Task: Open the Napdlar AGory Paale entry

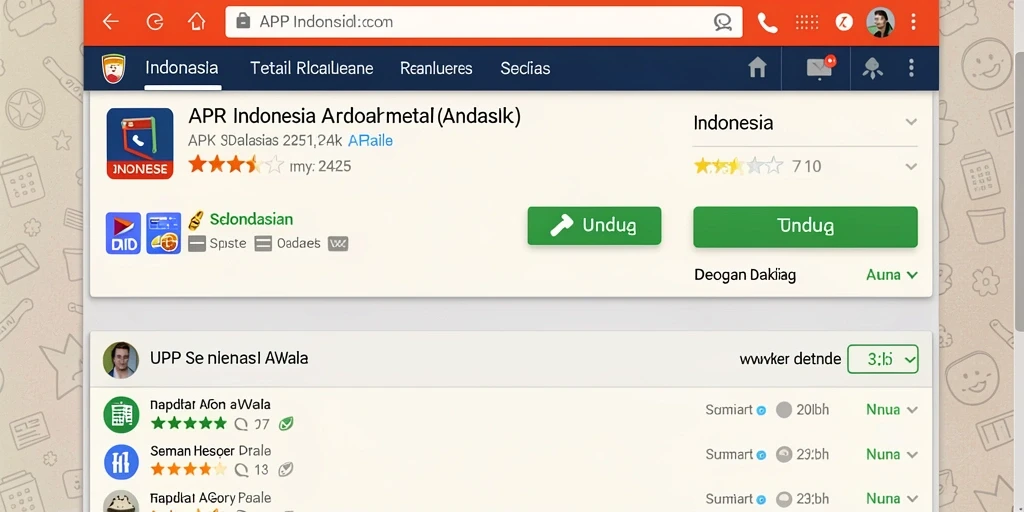Action: pos(210,498)
